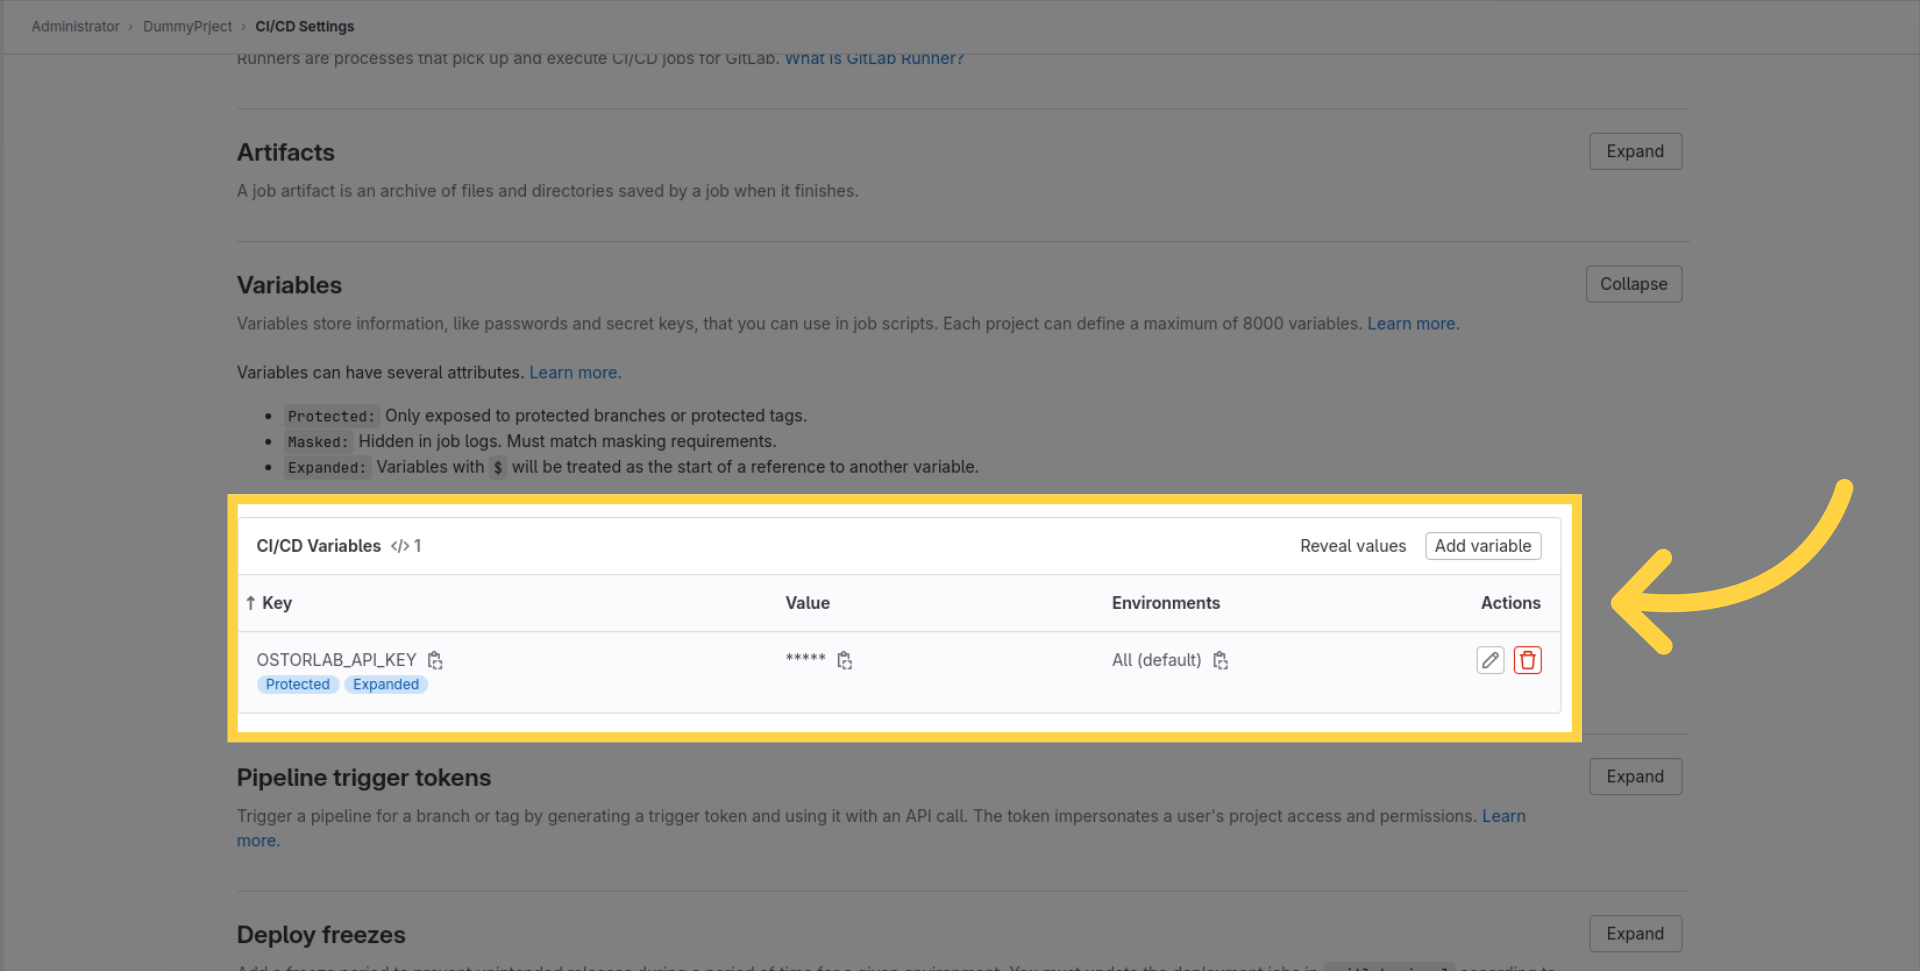Delete the OSTORLAB_API_KEY variable
Image resolution: width=1920 pixels, height=971 pixels.
1527,660
